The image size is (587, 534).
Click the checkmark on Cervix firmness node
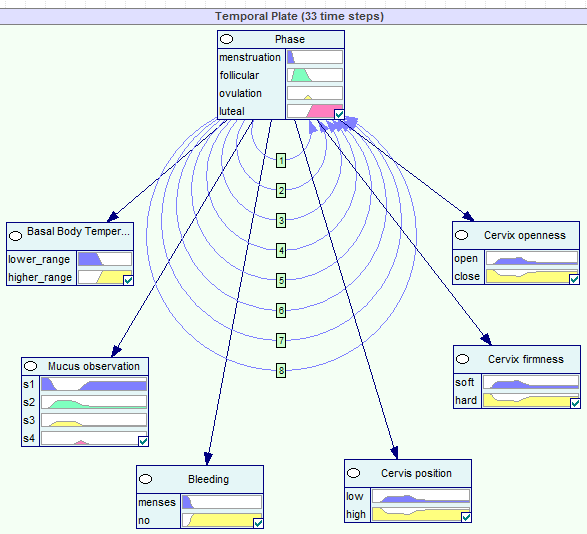click(575, 403)
